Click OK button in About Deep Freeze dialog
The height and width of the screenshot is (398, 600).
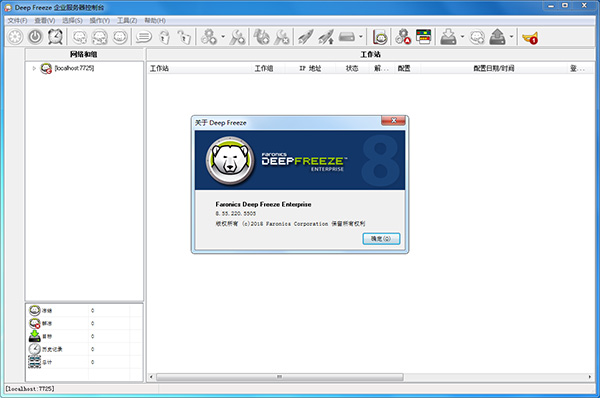coord(381,239)
